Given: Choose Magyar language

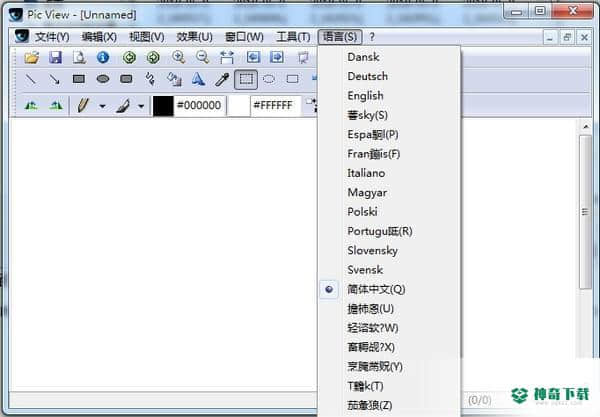Looking at the screenshot, I should [x=389, y=192].
